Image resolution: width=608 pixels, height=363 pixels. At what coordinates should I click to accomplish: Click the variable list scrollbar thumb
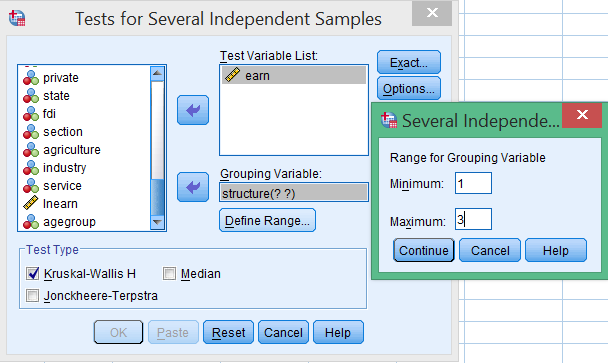pyautogui.click(x=157, y=197)
